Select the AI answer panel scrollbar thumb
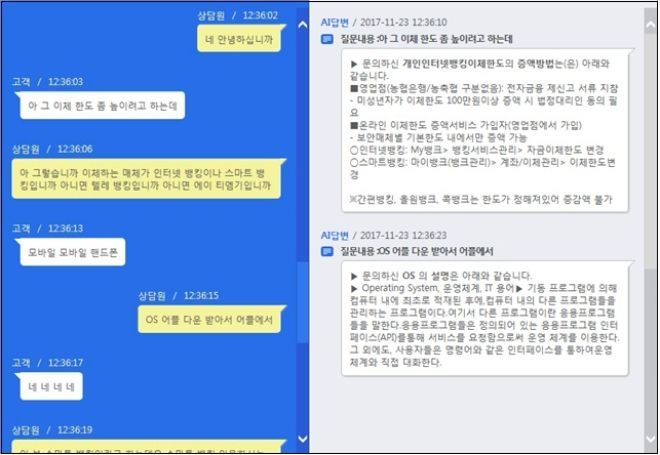This screenshot has height=455, width=660. 650,349
